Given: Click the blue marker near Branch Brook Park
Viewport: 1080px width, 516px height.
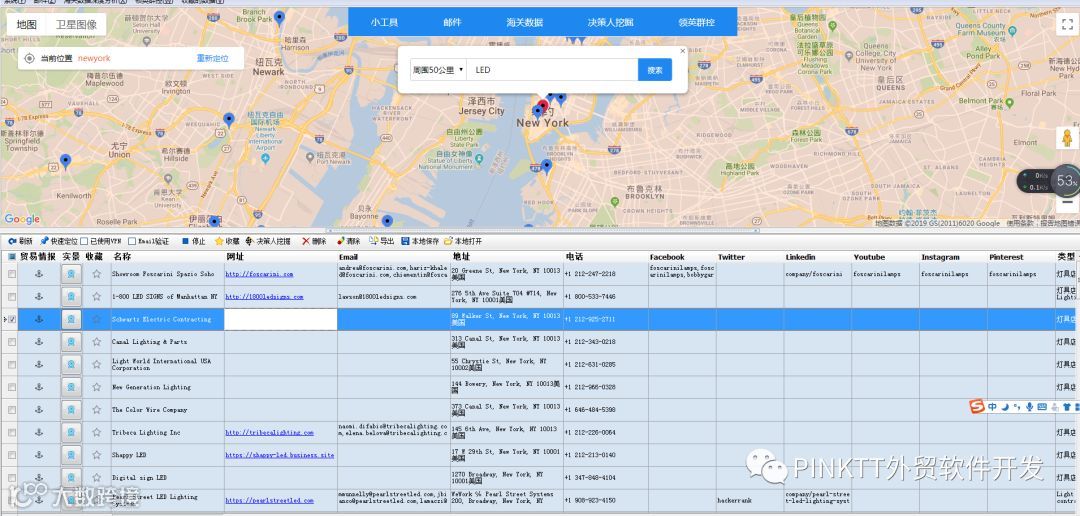Looking at the screenshot, I should [x=279, y=17].
